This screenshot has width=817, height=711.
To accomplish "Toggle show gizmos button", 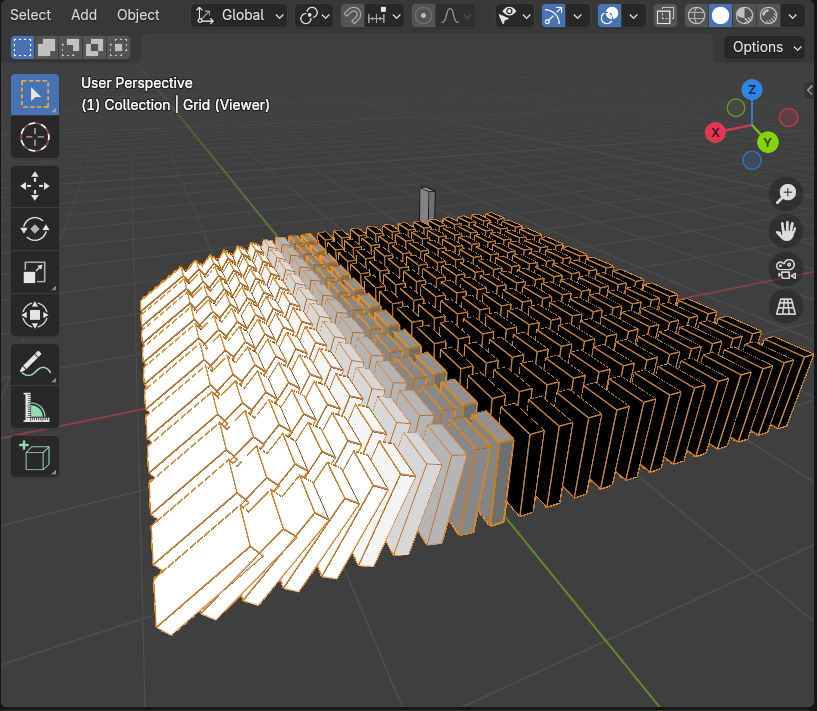I will coord(553,16).
